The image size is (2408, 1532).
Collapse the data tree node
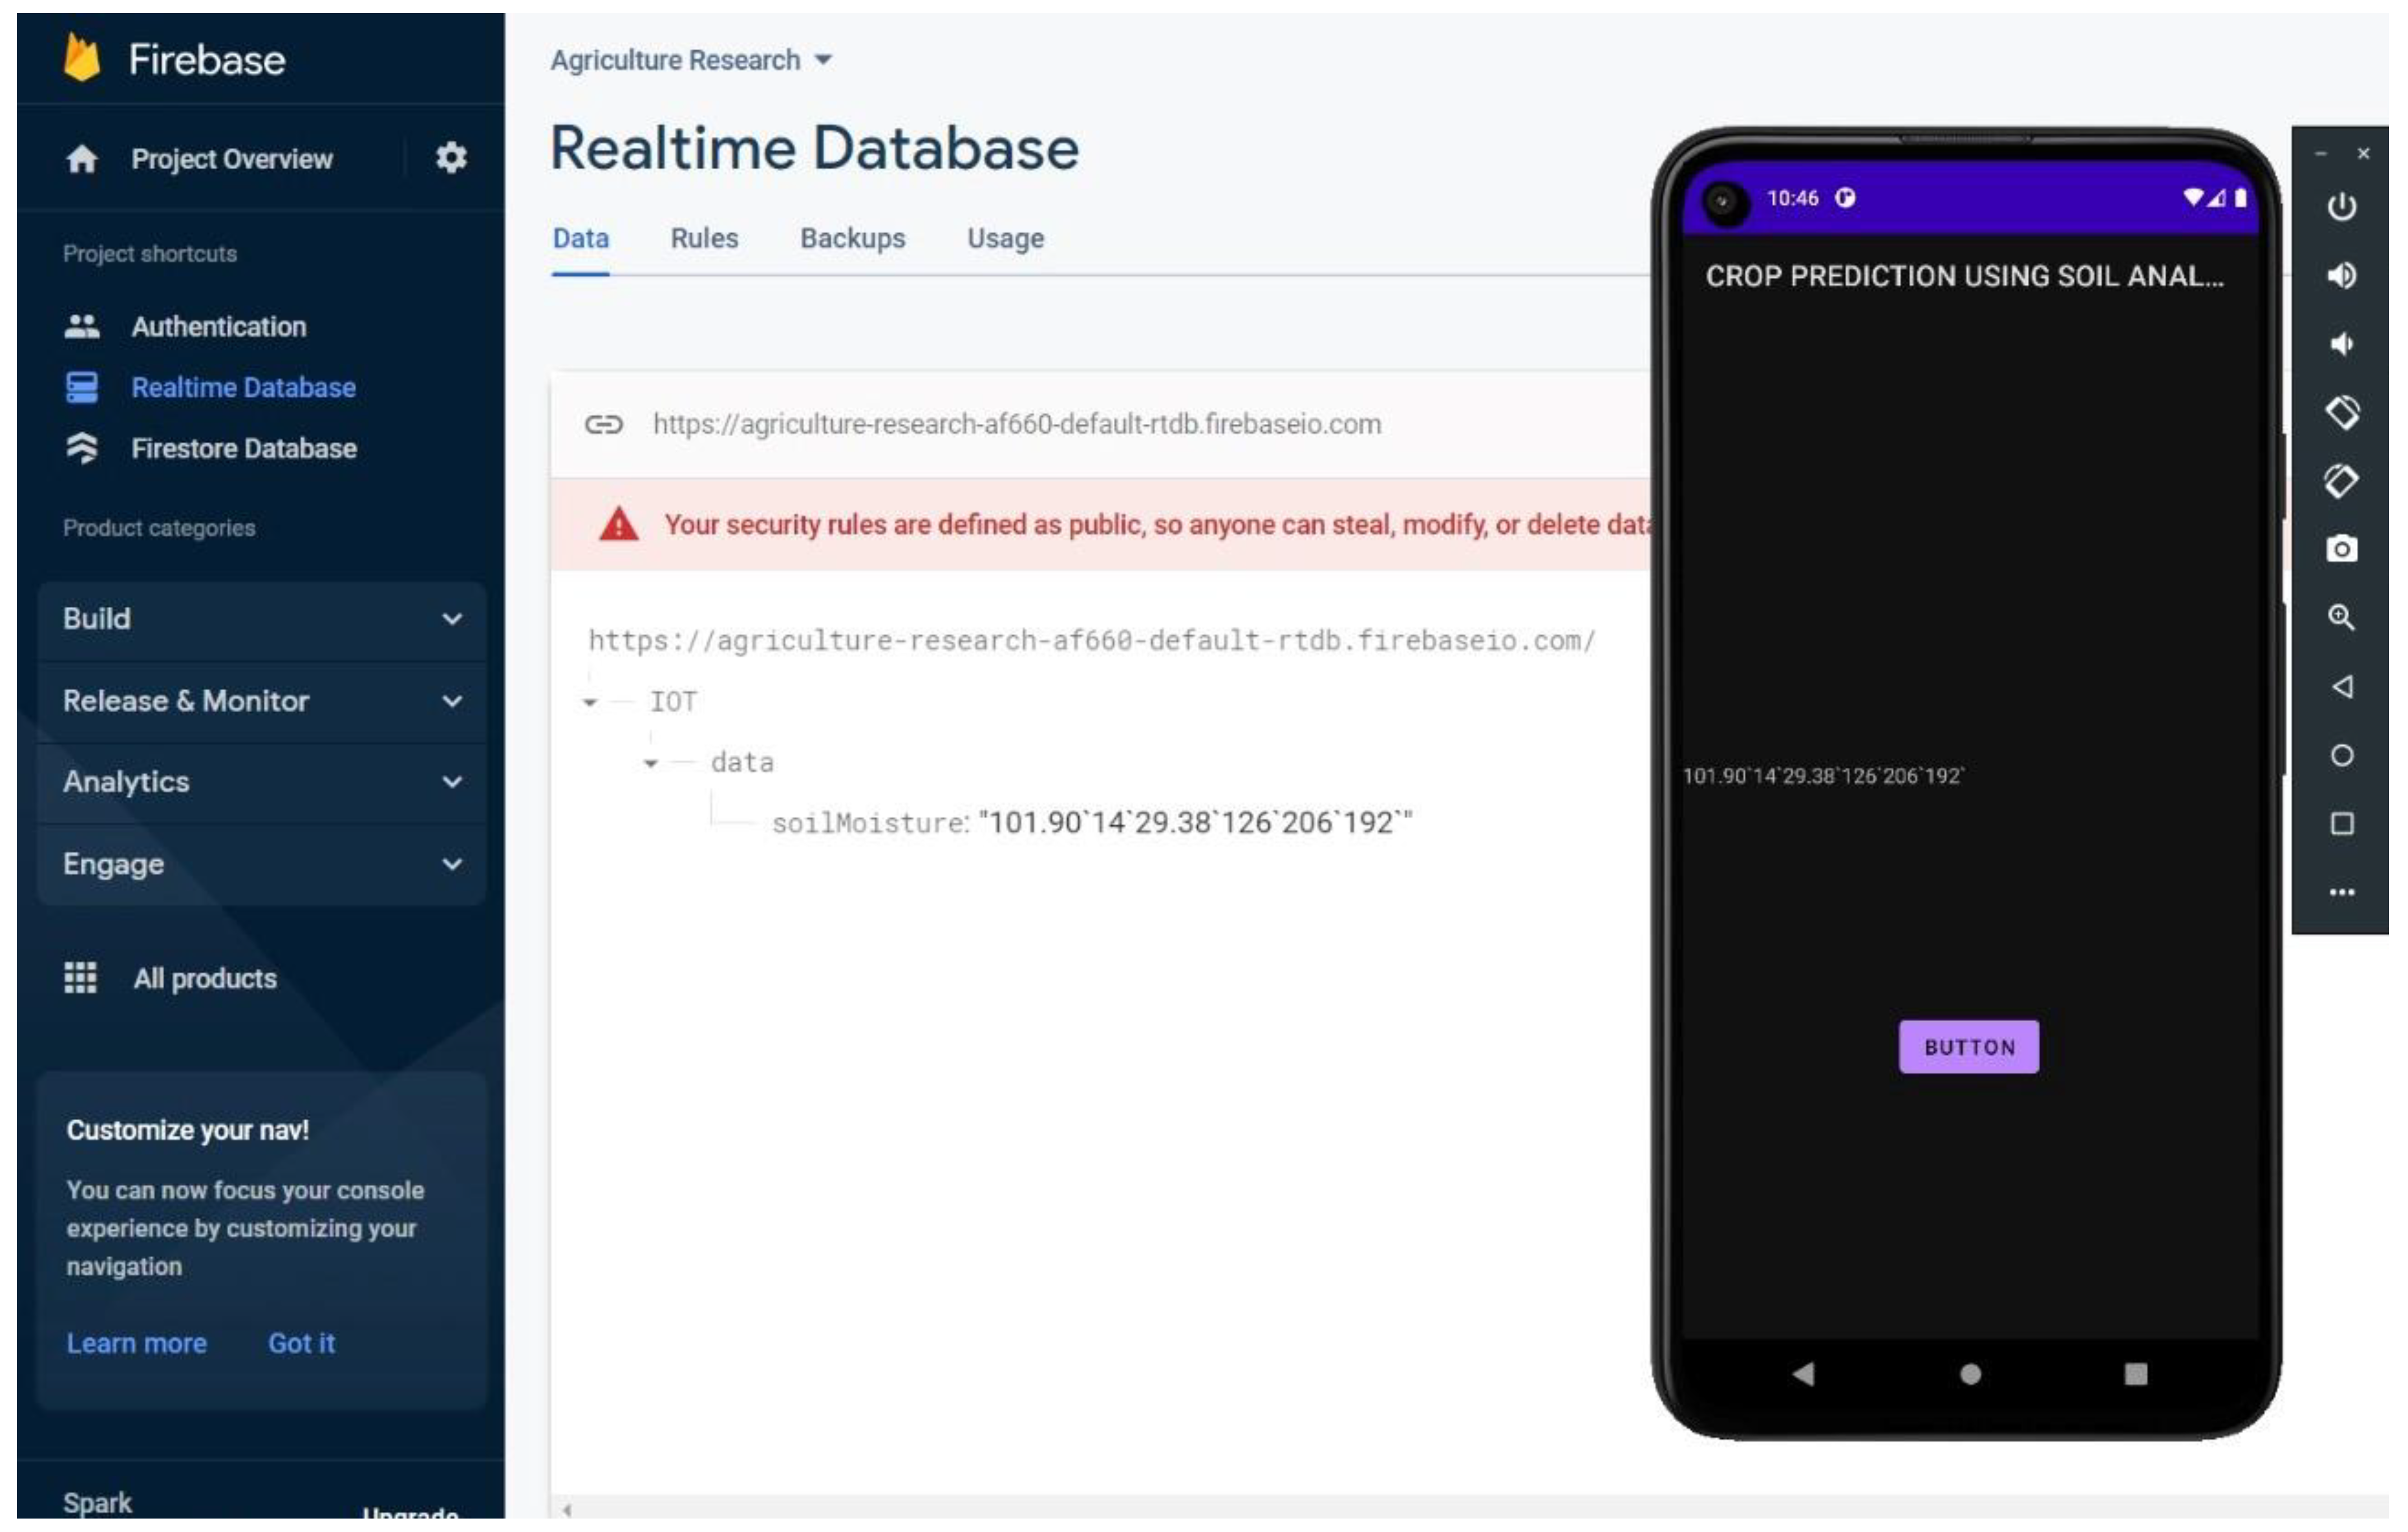(651, 764)
